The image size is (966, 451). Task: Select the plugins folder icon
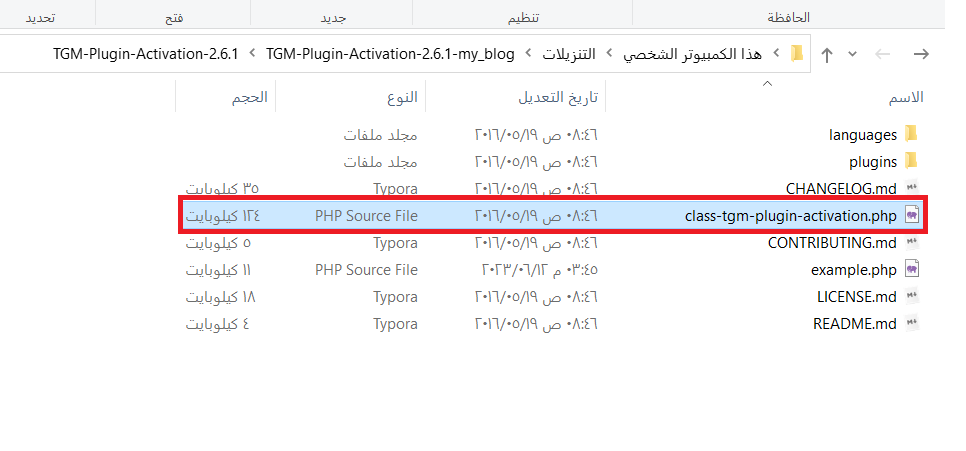[911, 161]
